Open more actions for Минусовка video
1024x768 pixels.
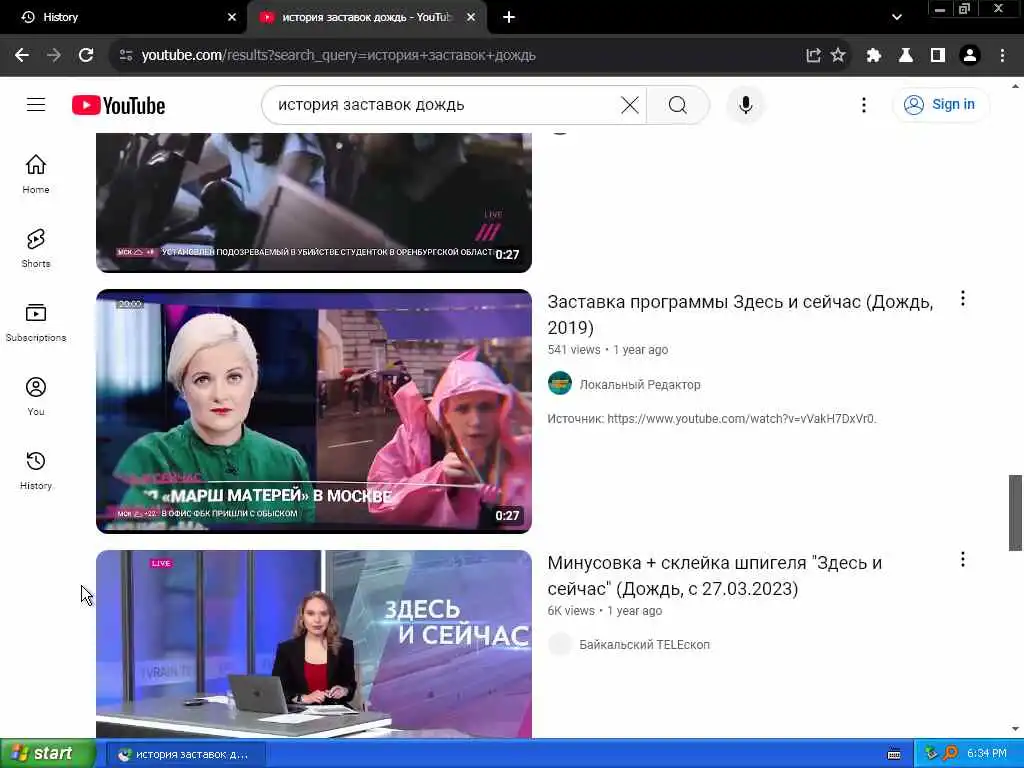(x=963, y=559)
